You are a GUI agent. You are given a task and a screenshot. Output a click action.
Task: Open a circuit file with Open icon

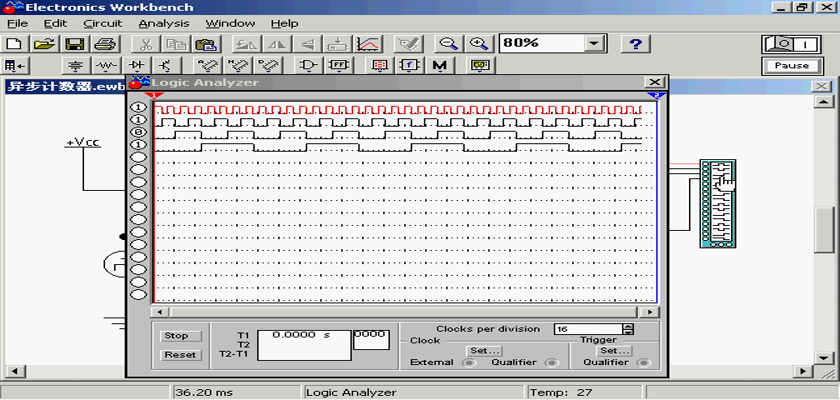point(43,44)
